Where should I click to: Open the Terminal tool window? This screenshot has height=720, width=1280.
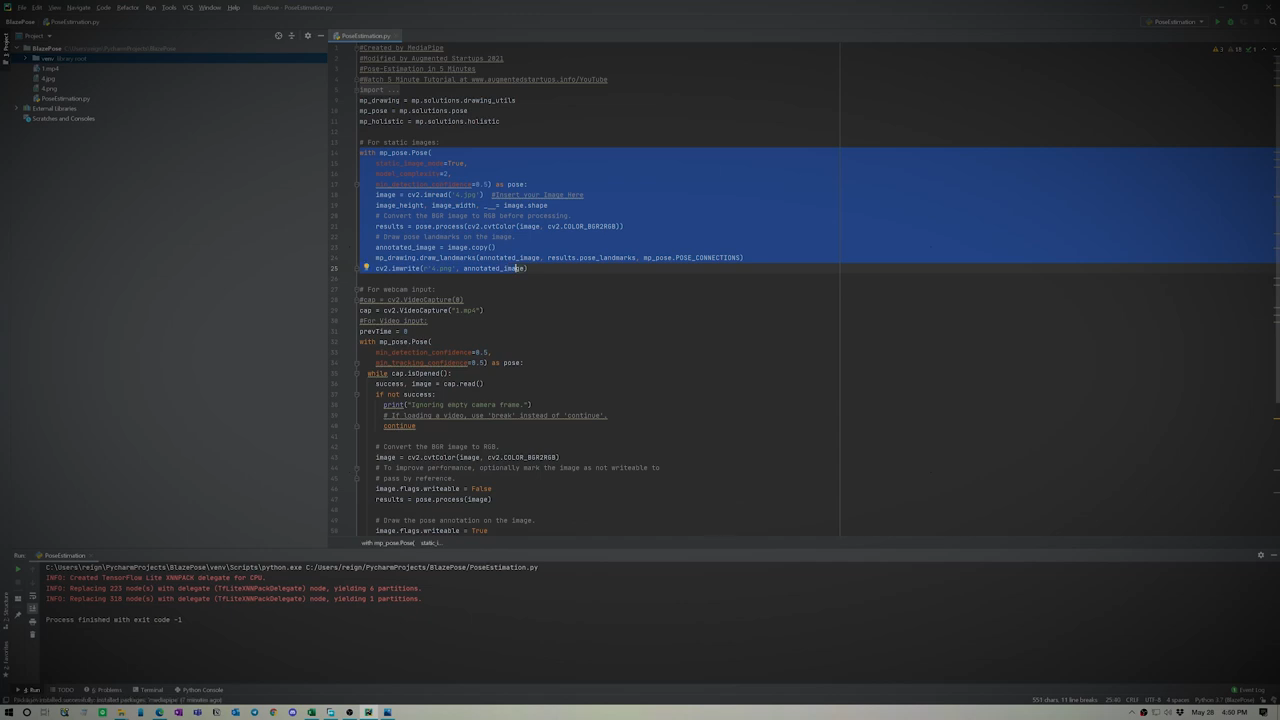point(148,690)
